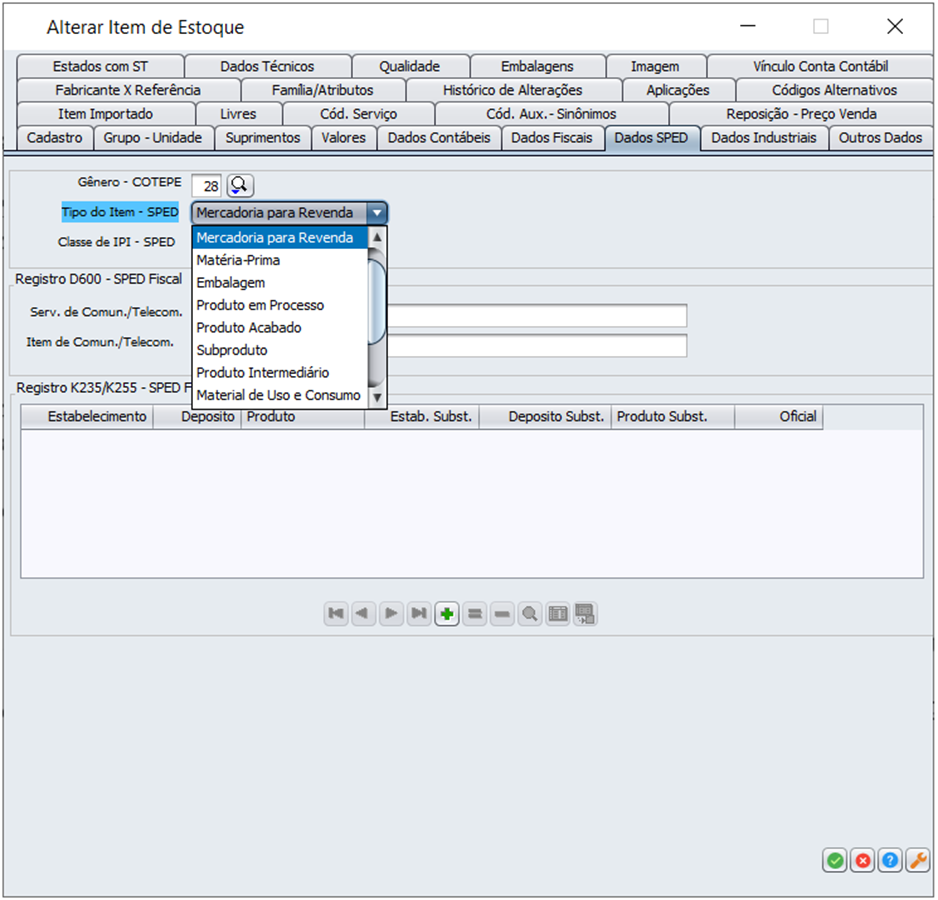Viewport: 938px width, 900px height.
Task: Select the Dados SPED tab
Action: [651, 138]
